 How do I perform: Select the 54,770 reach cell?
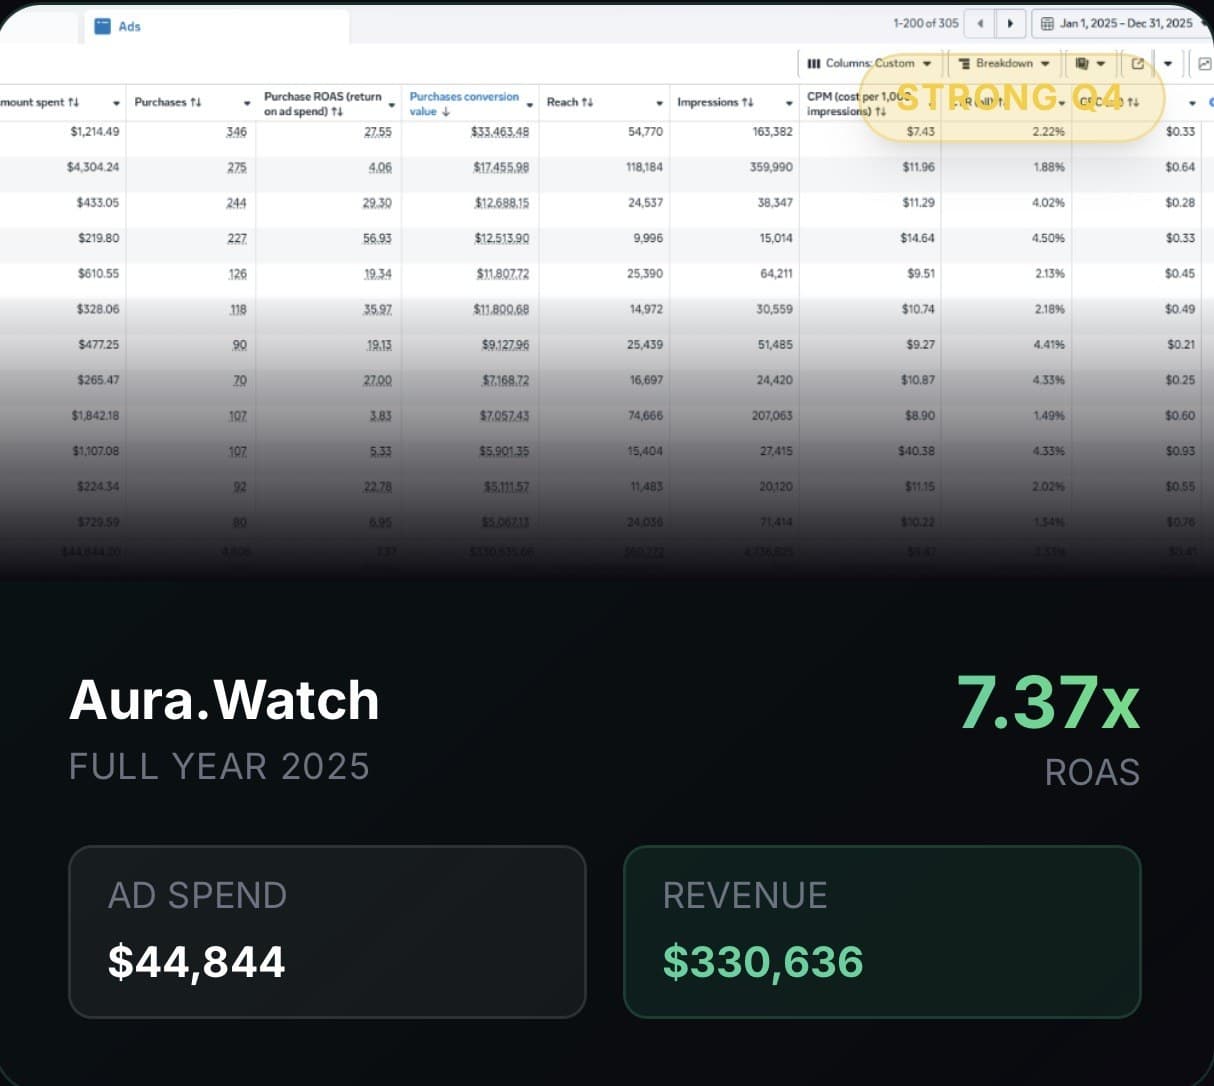645,132
